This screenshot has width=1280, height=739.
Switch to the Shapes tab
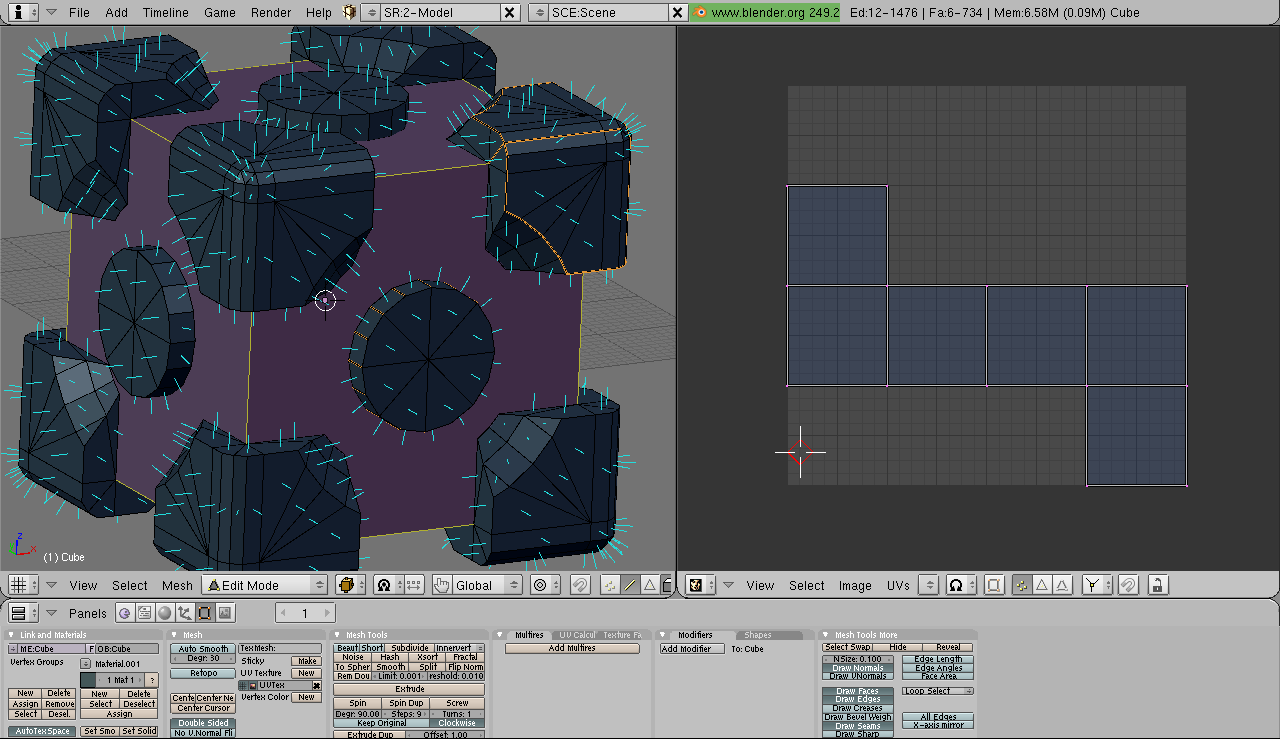tap(758, 635)
